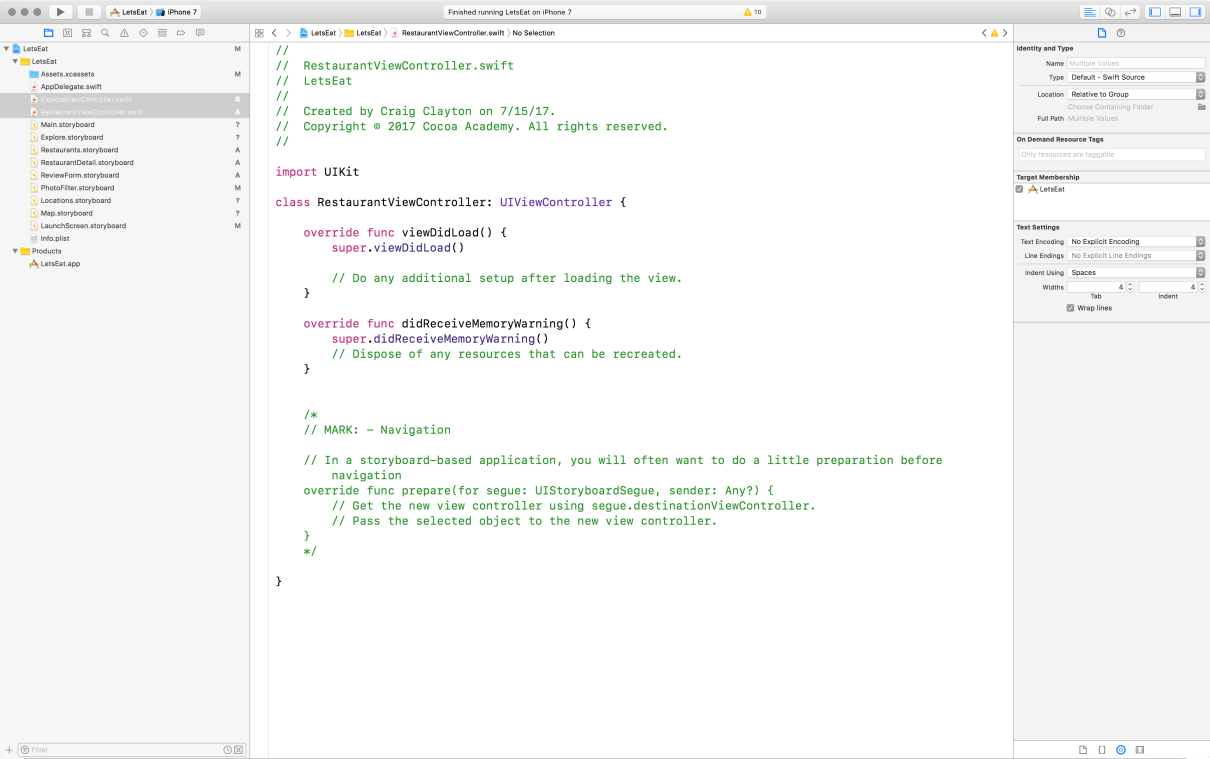Show the File Template library
Screen dimensions: 1210x759
(x=1083, y=749)
